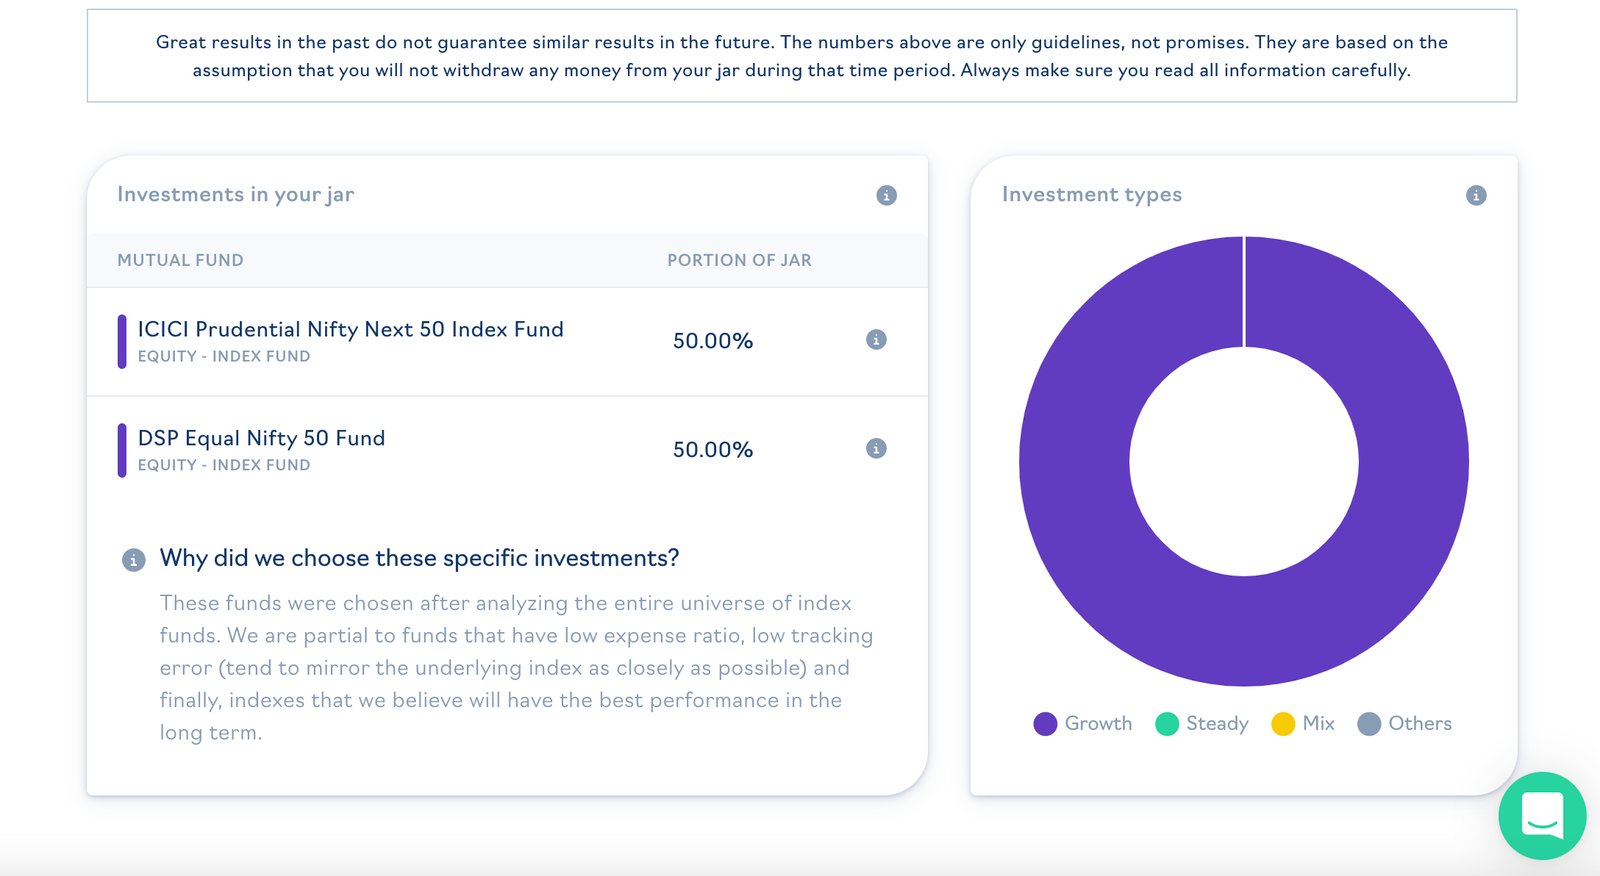1600x876 pixels.
Task: Click the PORTION OF JAR column header
Action: 739,260
